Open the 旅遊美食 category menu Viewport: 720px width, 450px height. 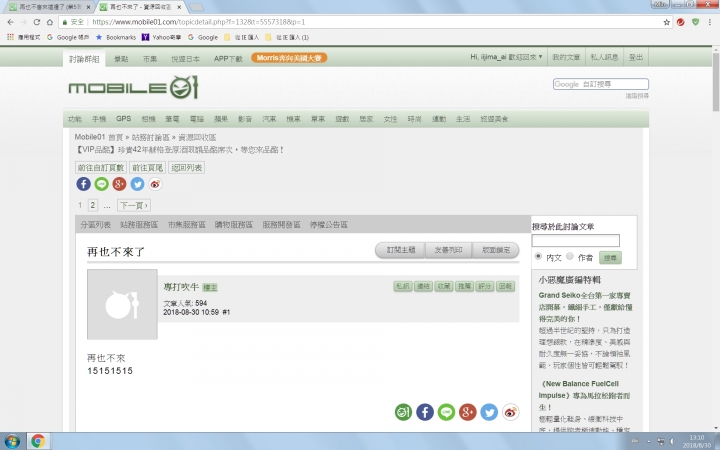[x=494, y=119]
